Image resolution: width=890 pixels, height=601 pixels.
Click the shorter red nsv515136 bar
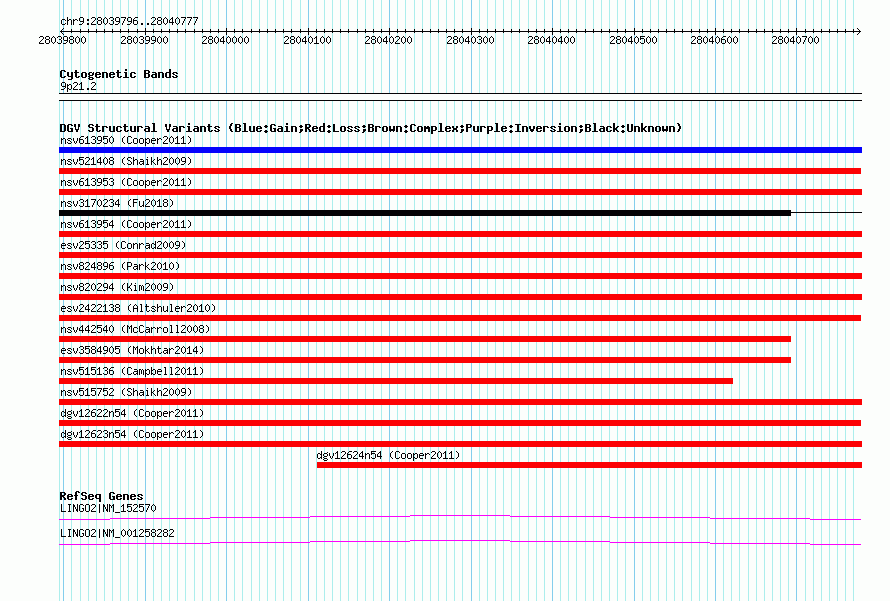(396, 381)
